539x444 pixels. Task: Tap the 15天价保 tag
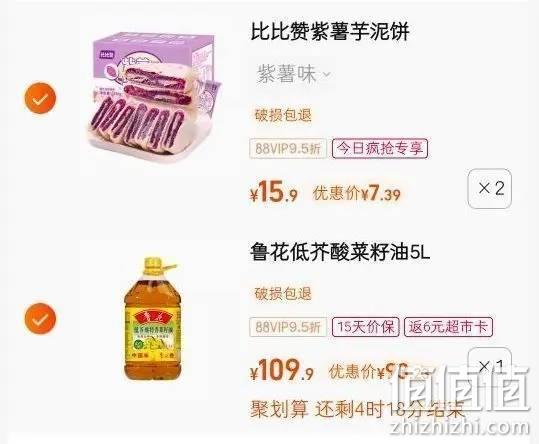365,327
